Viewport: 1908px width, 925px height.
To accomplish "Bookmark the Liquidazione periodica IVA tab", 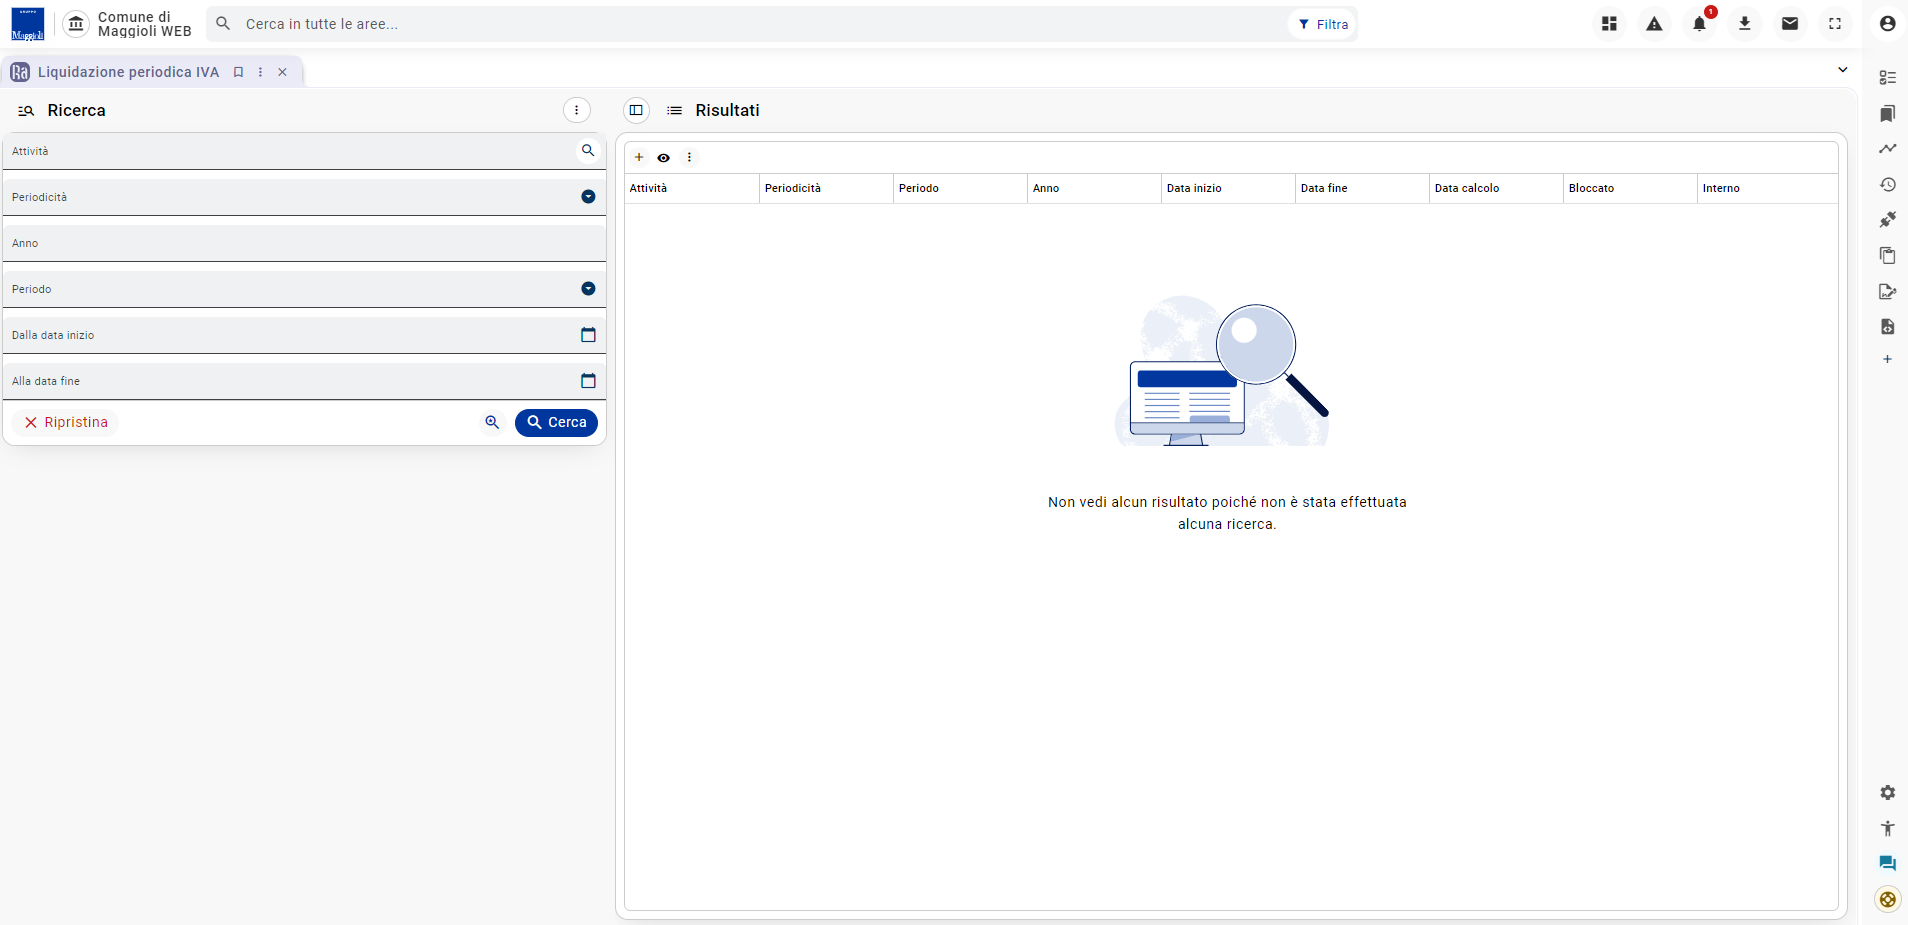I will (x=238, y=72).
